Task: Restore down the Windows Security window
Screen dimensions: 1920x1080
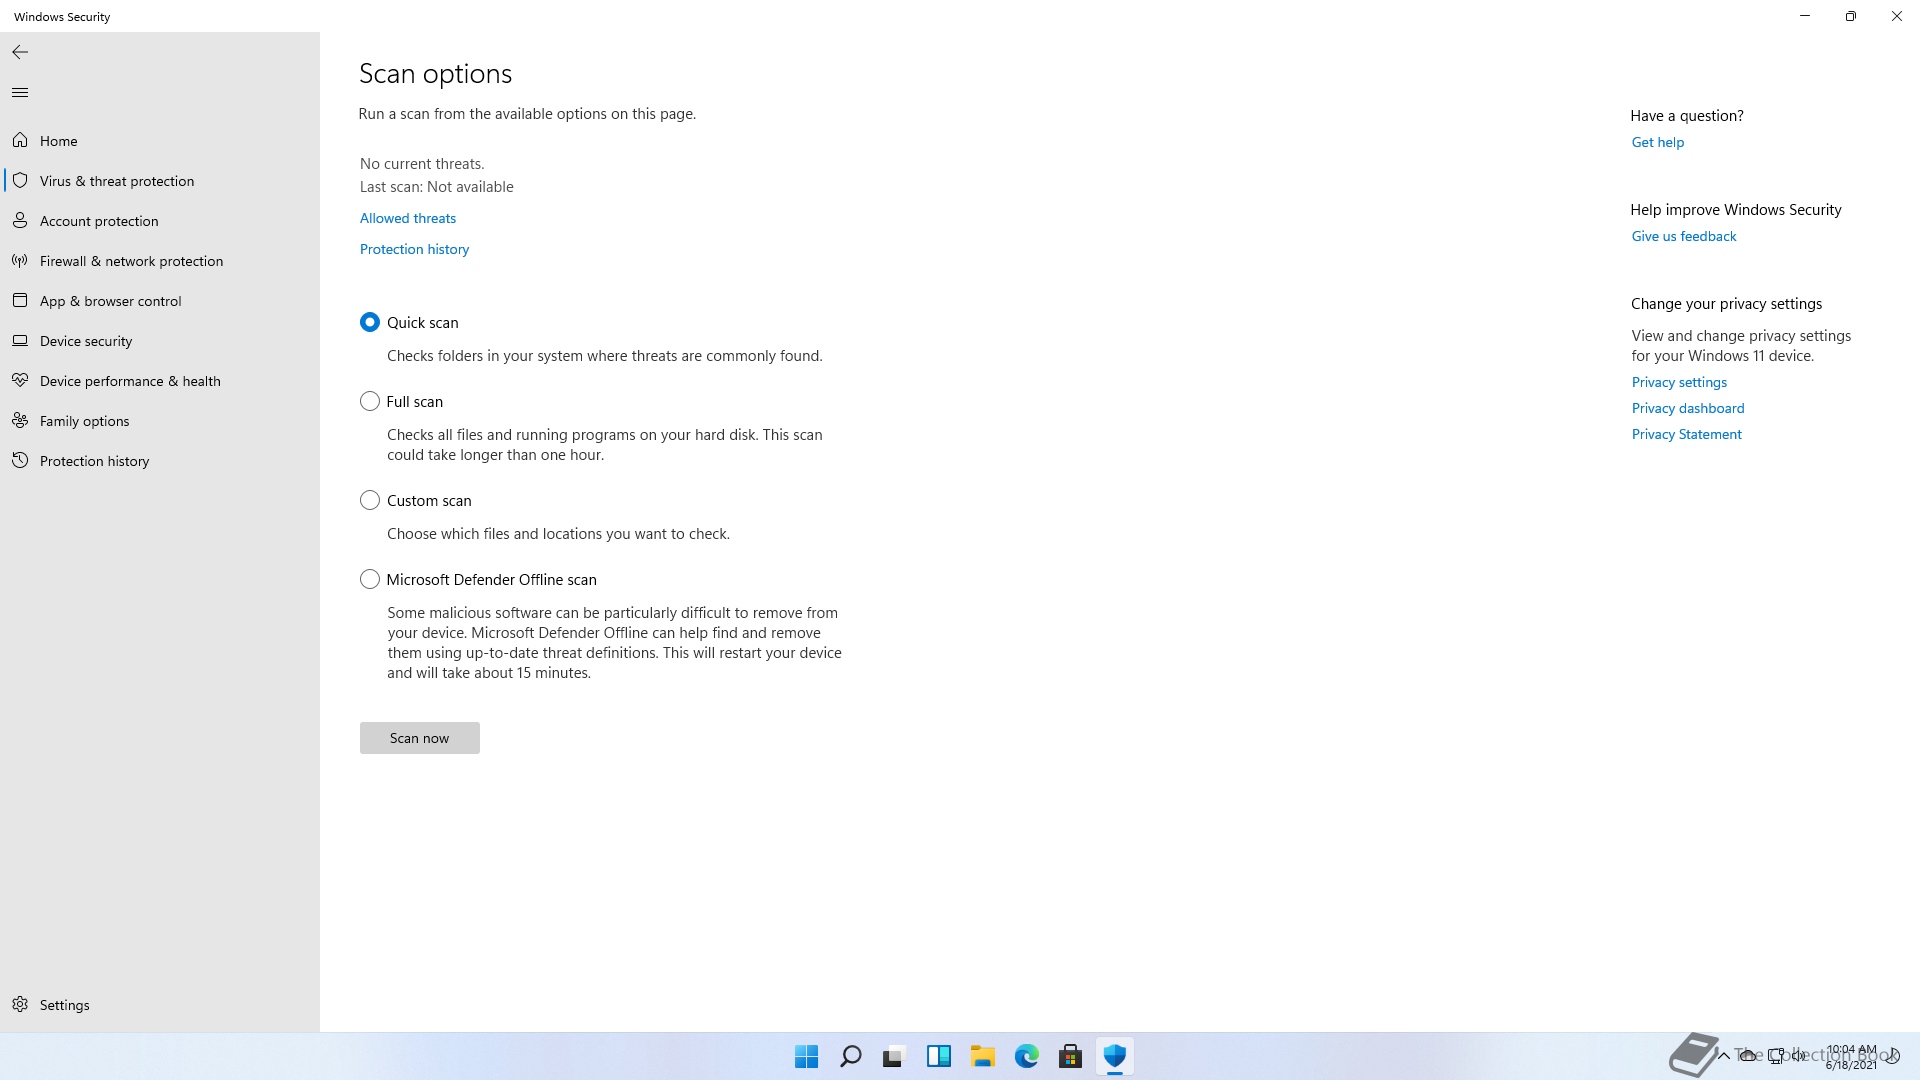Action: [x=1851, y=16]
